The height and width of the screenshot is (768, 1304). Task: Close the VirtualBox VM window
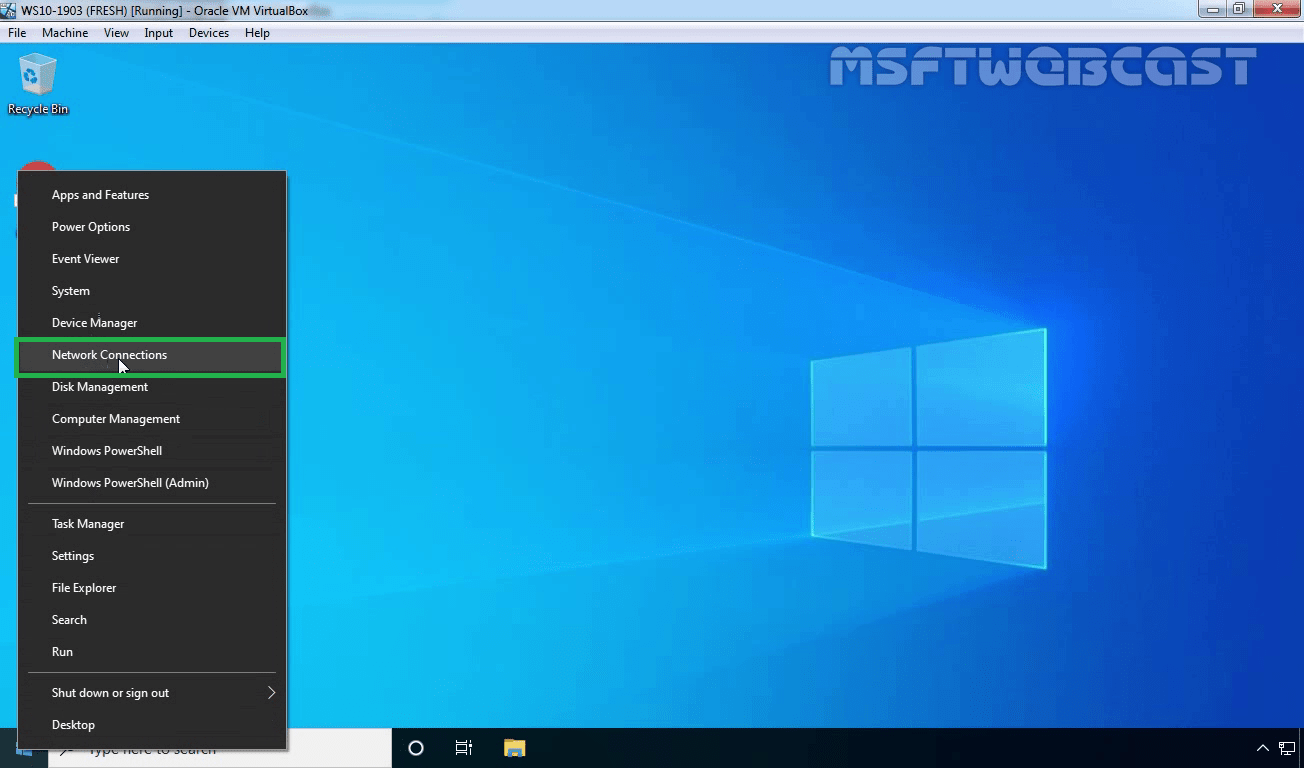[1276, 9]
